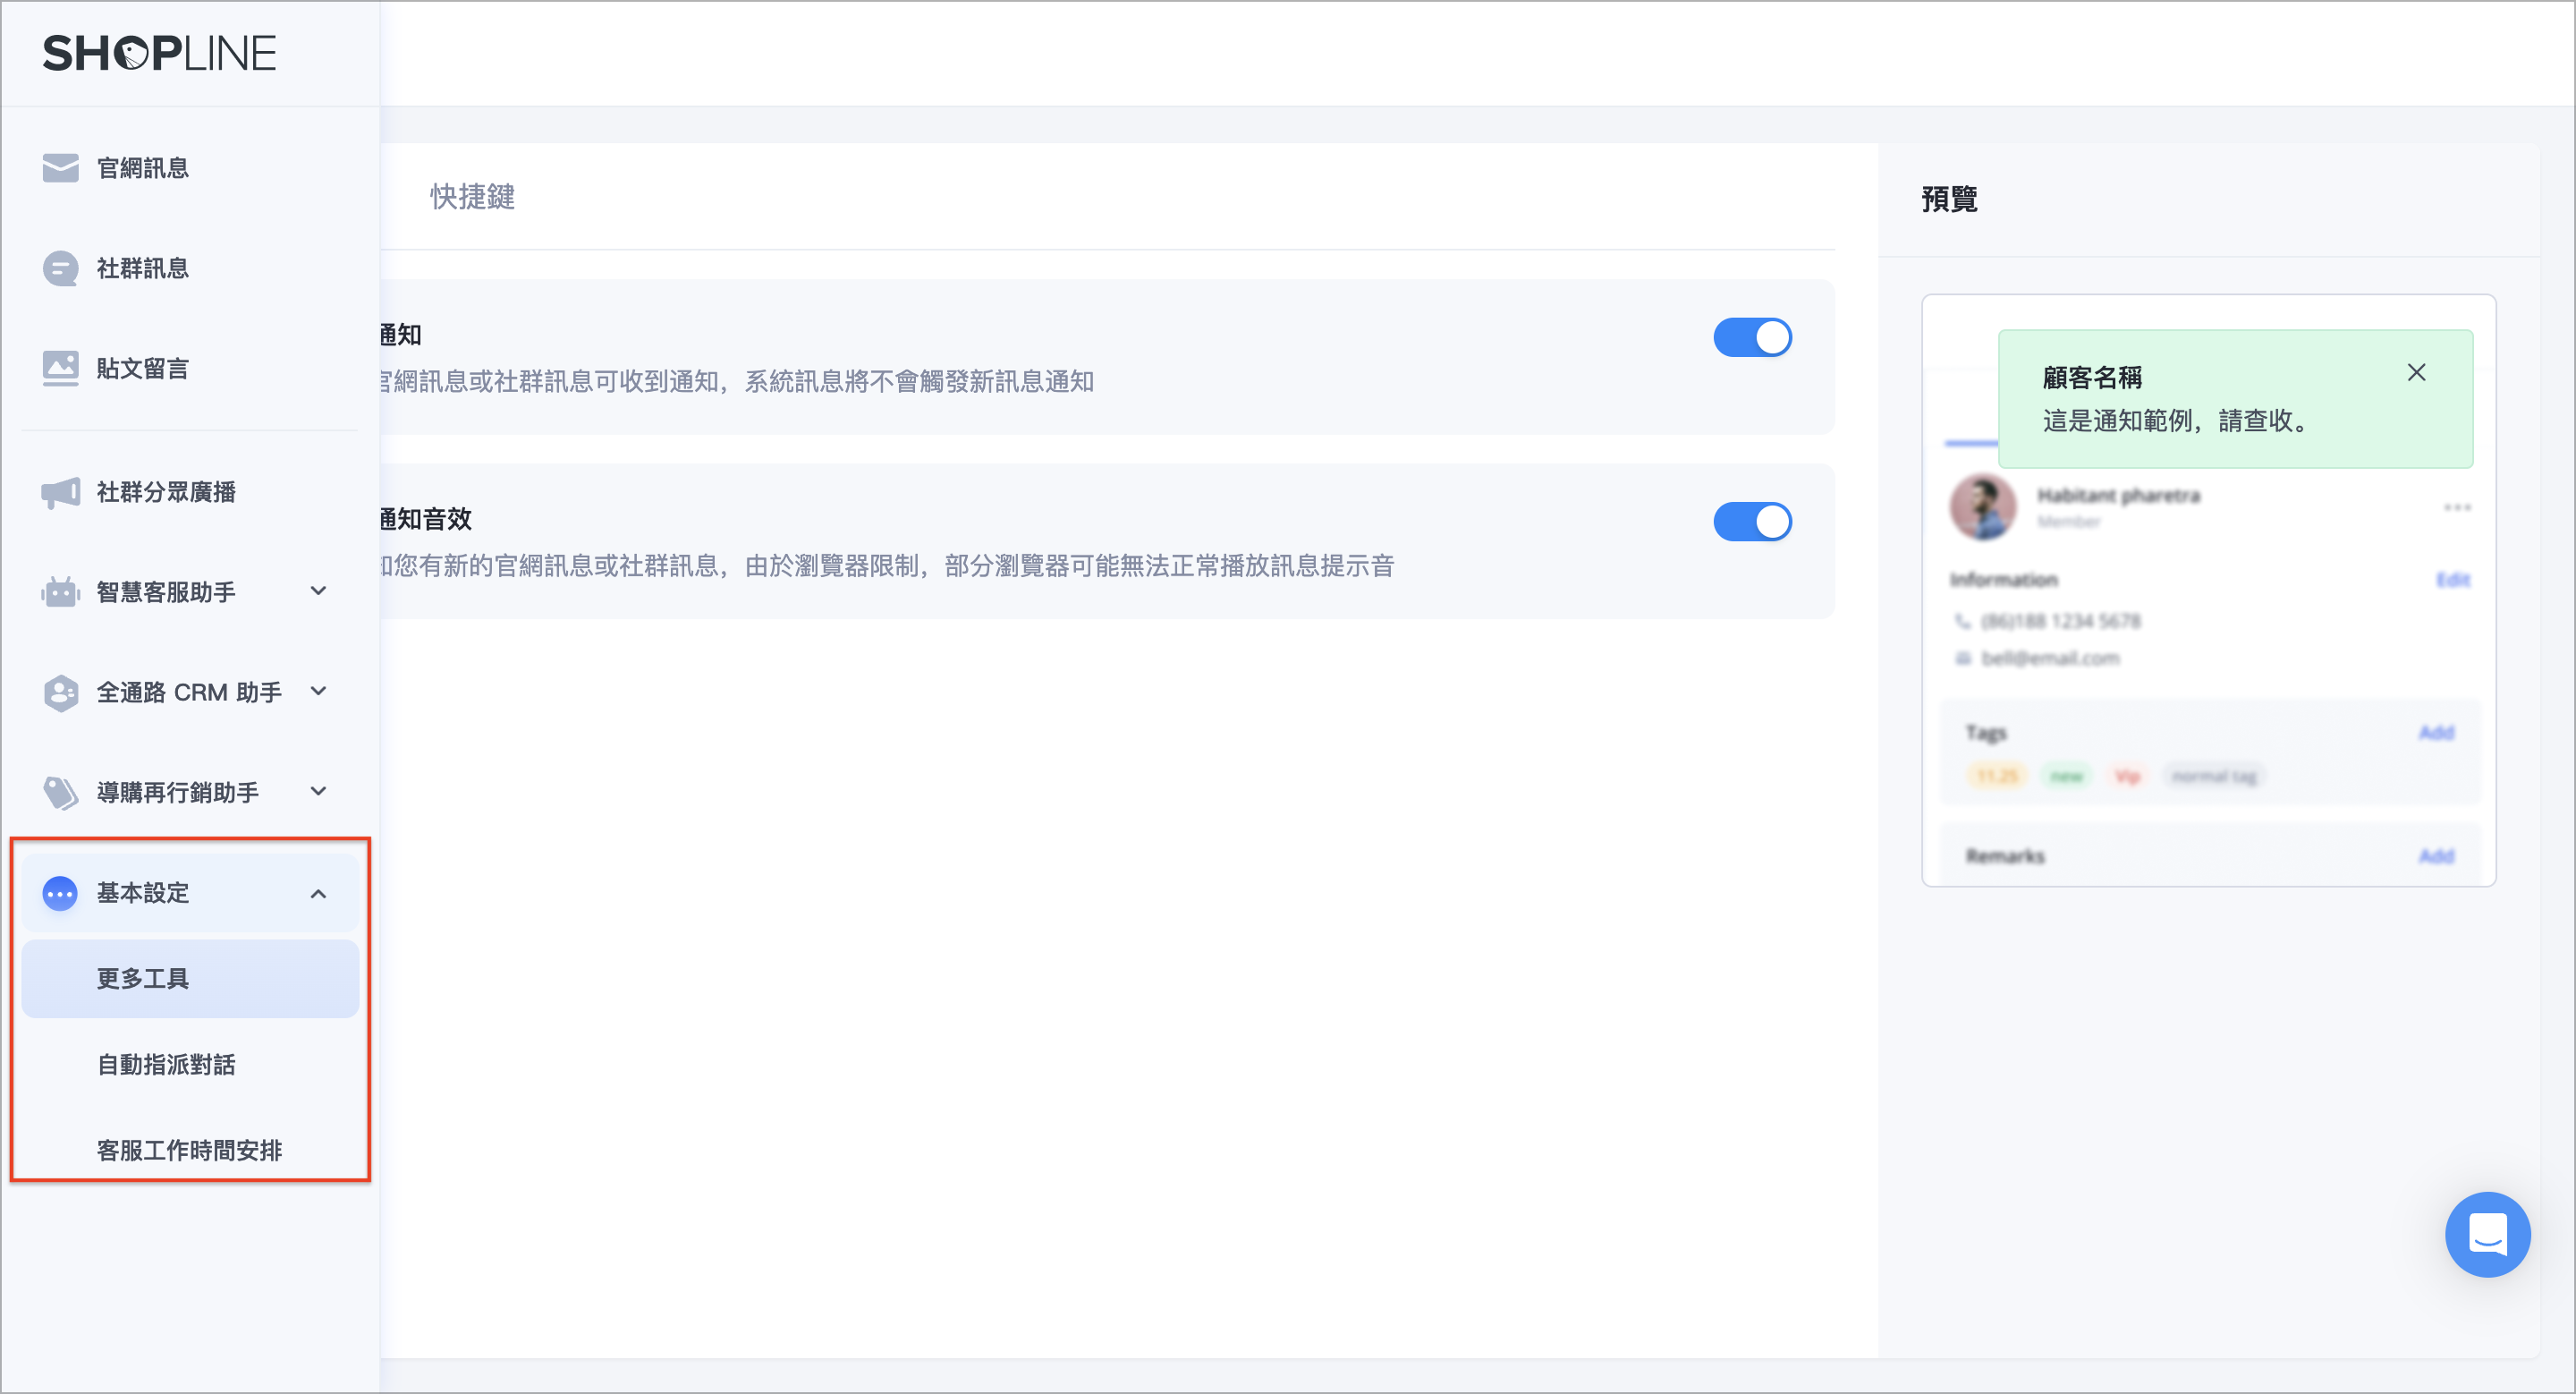Expand the 導購再行銷助手 chevron

[318, 791]
